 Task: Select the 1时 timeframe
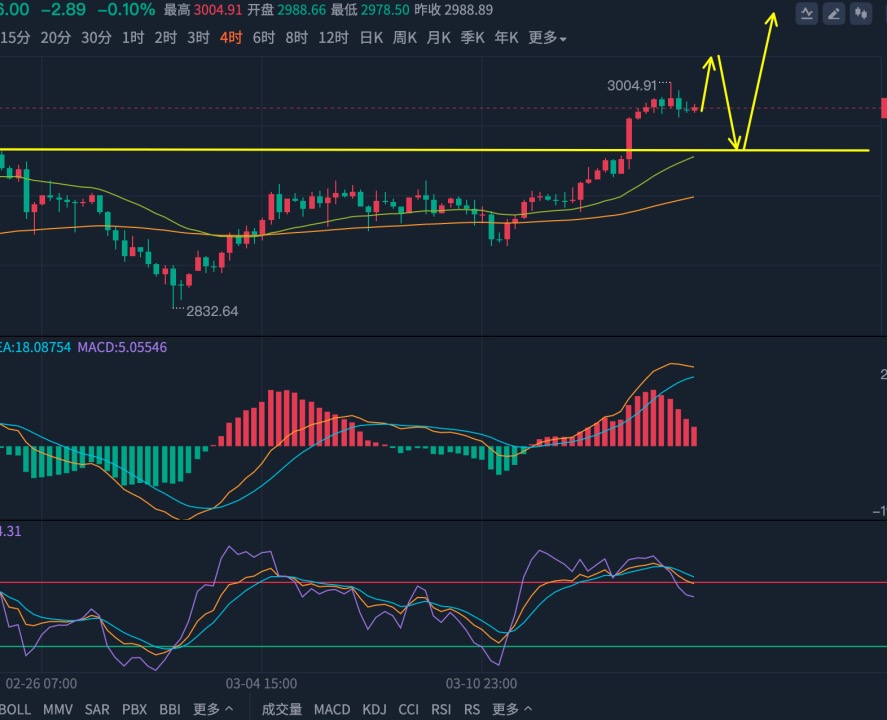click(x=133, y=38)
